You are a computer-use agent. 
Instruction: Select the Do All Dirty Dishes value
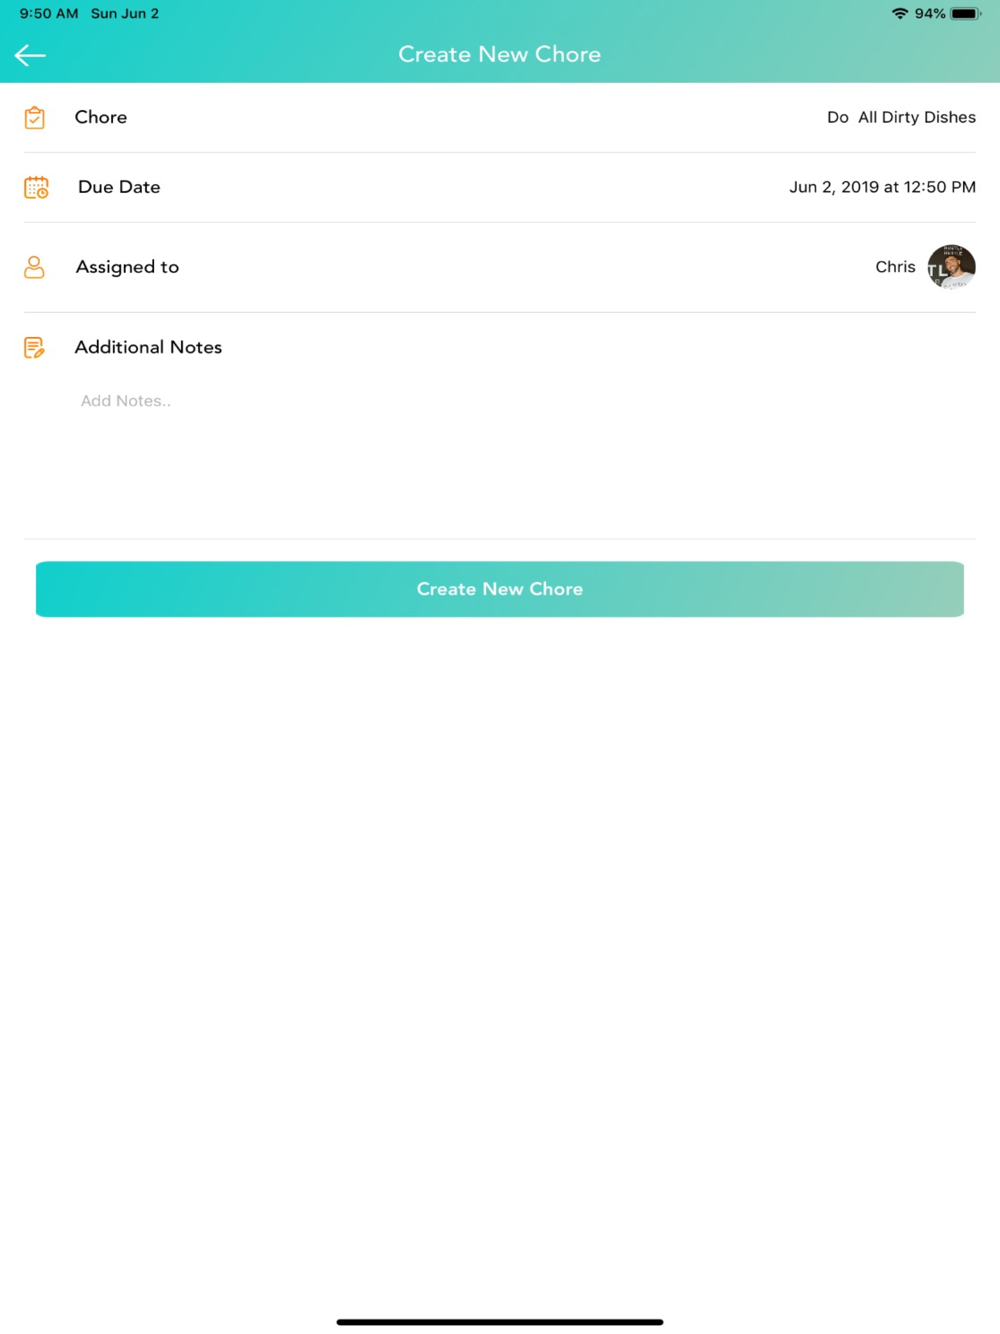click(x=901, y=117)
